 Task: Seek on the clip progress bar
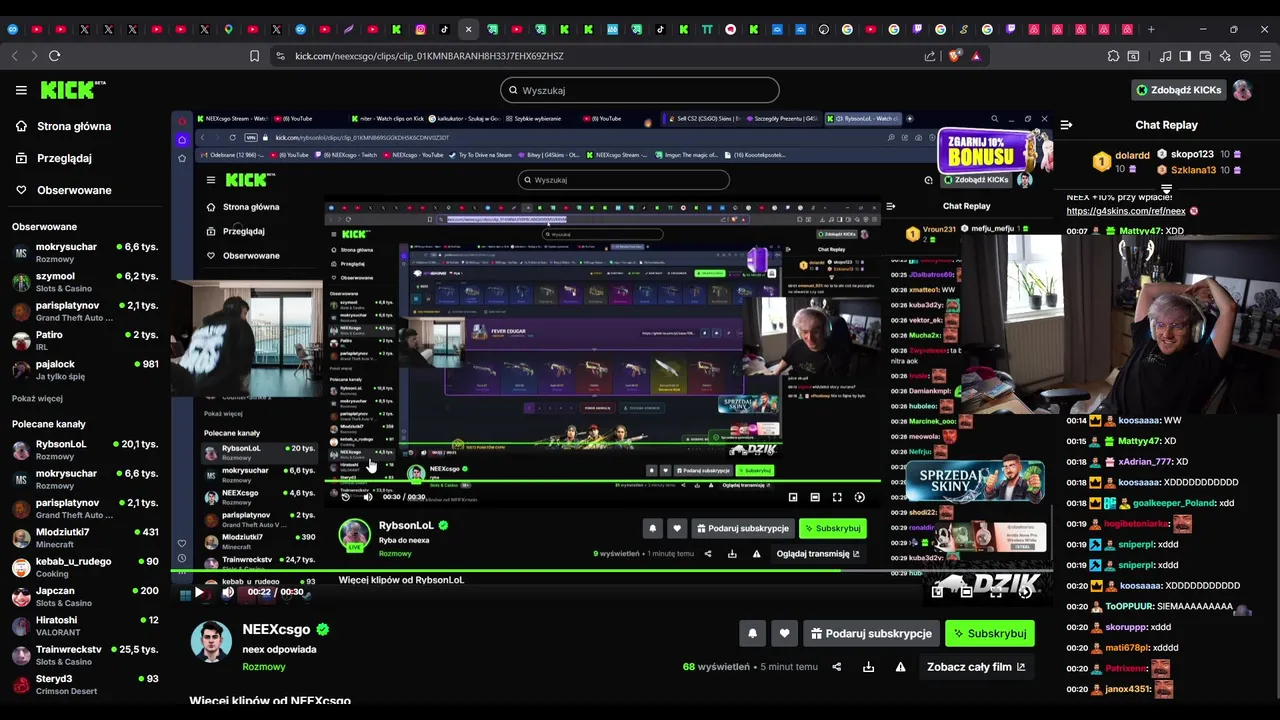coord(611,572)
